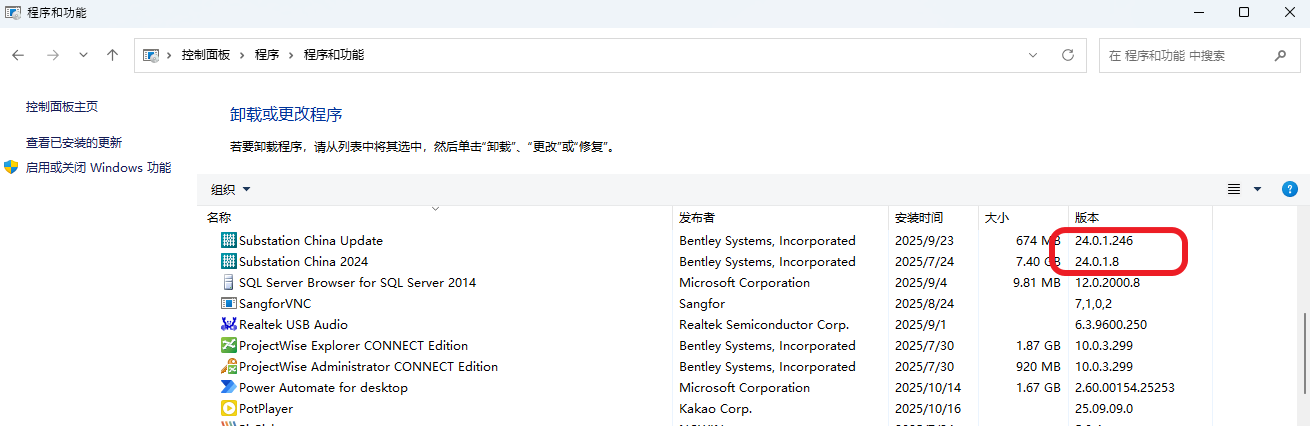The image size is (1310, 426).
Task: Expand the view options dropdown arrow
Action: click(1257, 189)
